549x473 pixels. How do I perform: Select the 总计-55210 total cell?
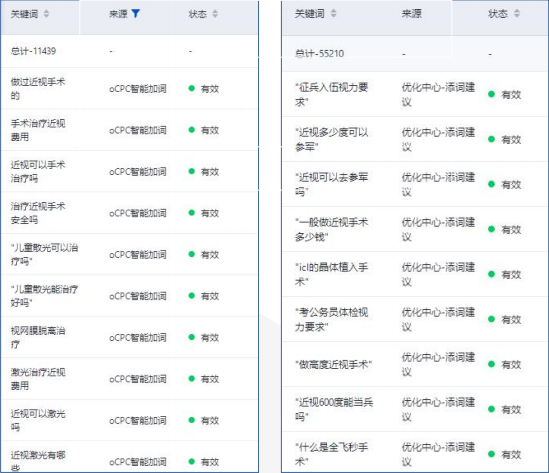[319, 53]
